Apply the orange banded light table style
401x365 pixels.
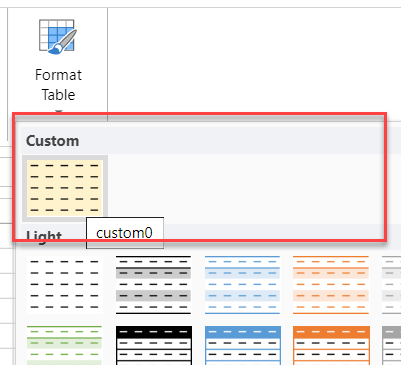pyautogui.click(x=331, y=285)
